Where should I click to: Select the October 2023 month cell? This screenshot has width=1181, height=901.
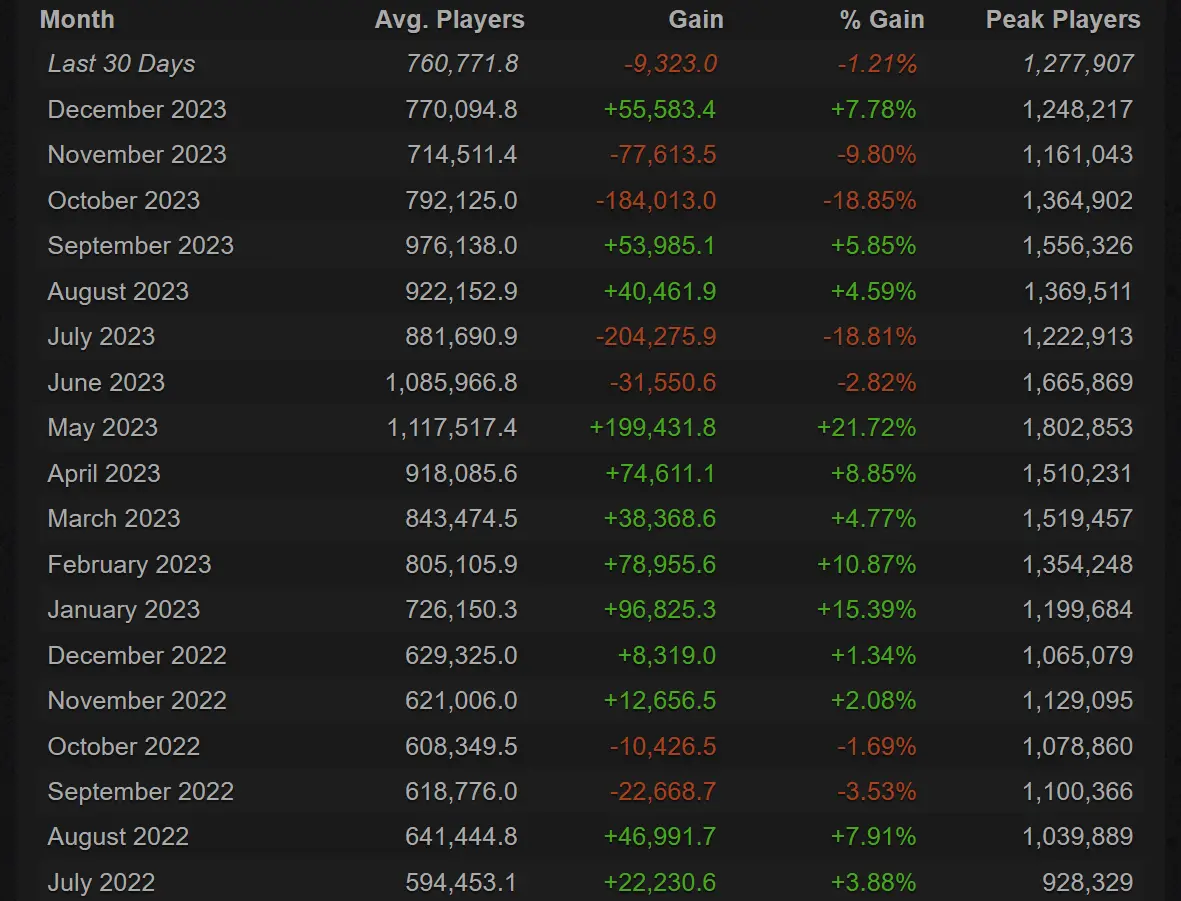point(124,201)
